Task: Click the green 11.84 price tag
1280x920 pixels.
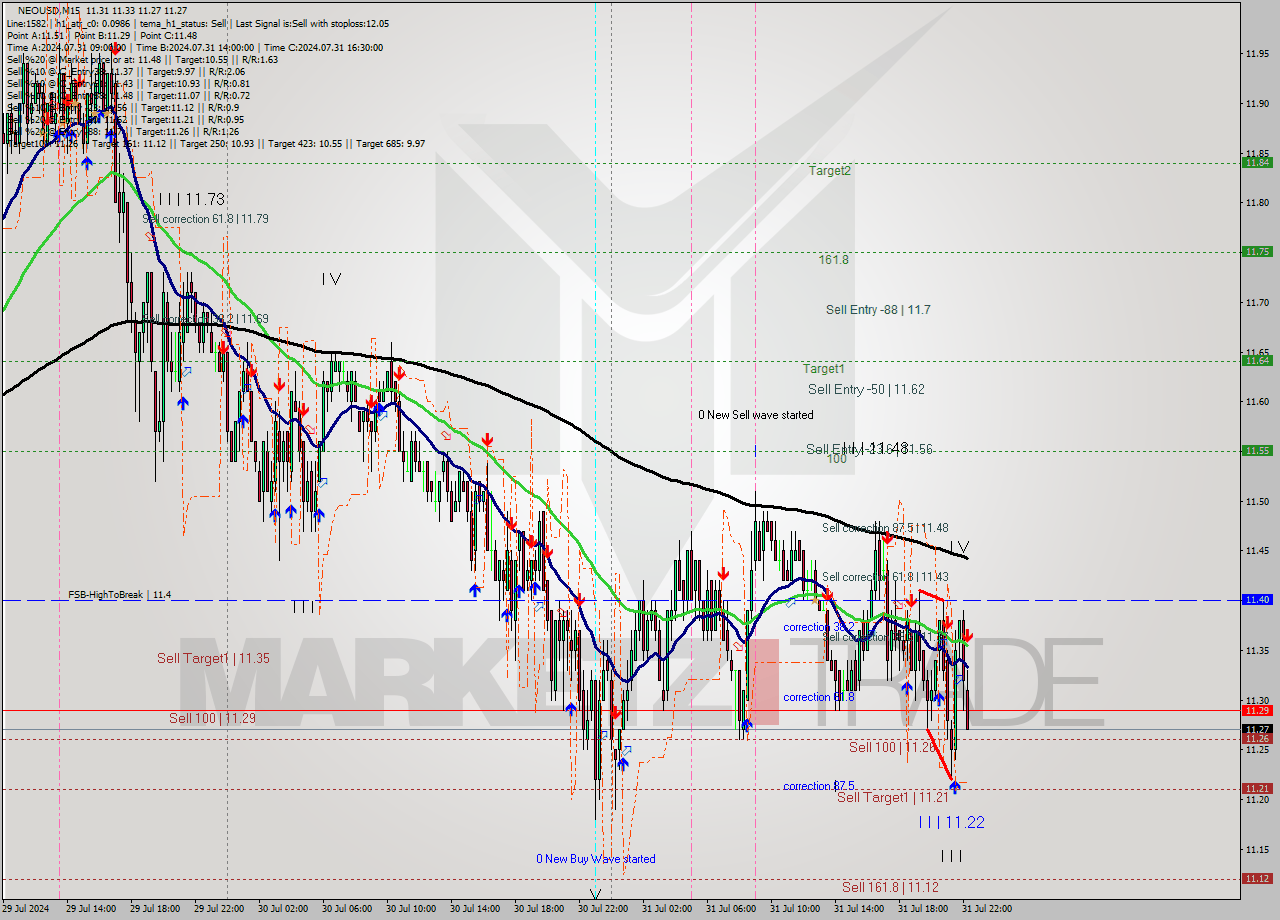Action: tap(1257, 162)
